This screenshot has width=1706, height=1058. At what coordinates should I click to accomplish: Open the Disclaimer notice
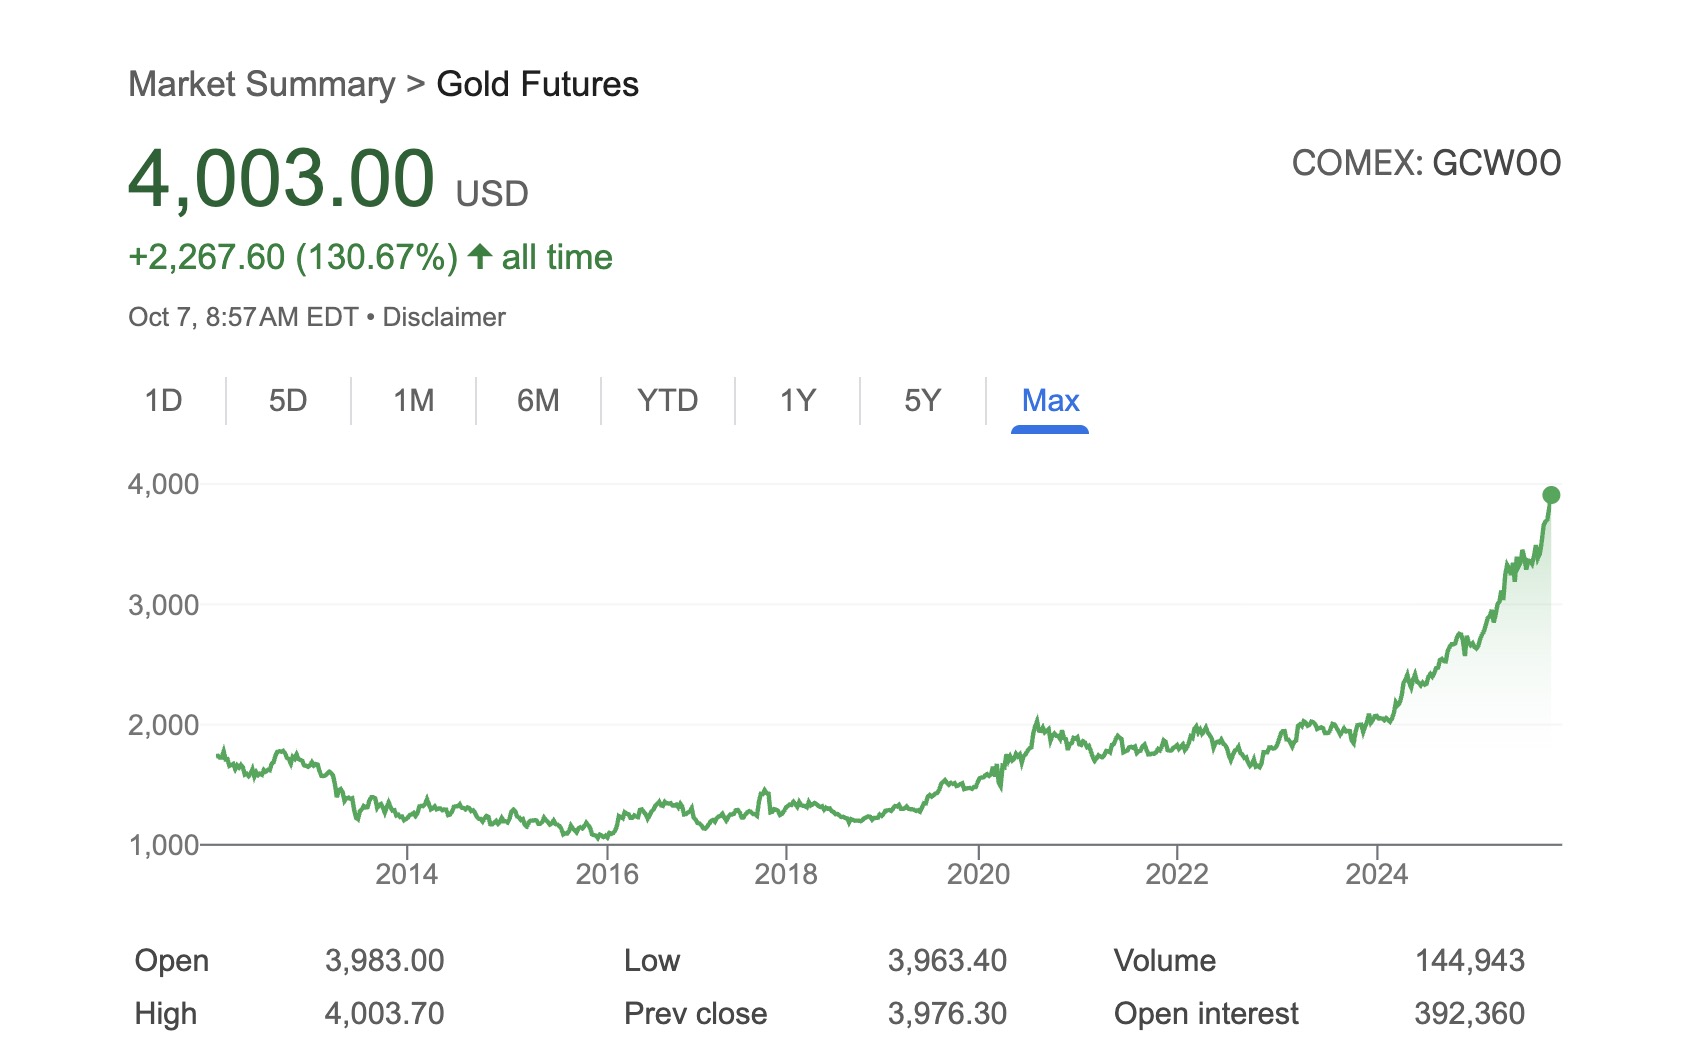pyautogui.click(x=446, y=316)
